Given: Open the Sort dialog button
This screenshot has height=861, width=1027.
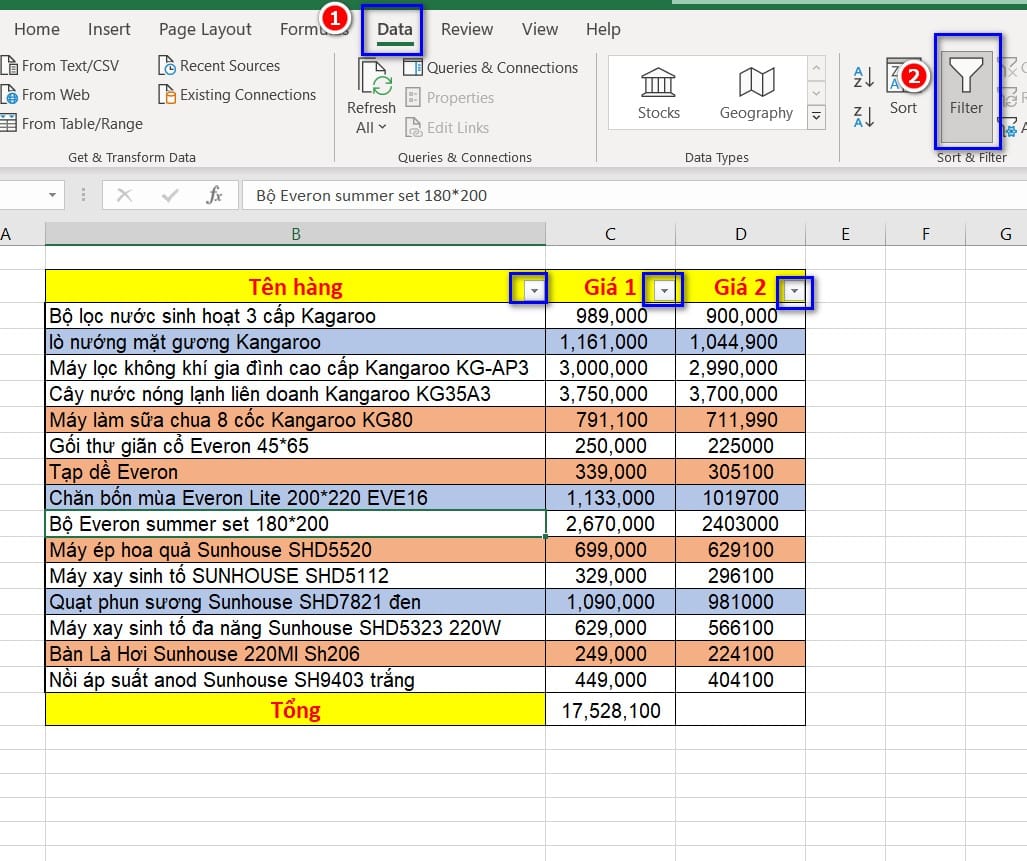Looking at the screenshot, I should point(903,88).
